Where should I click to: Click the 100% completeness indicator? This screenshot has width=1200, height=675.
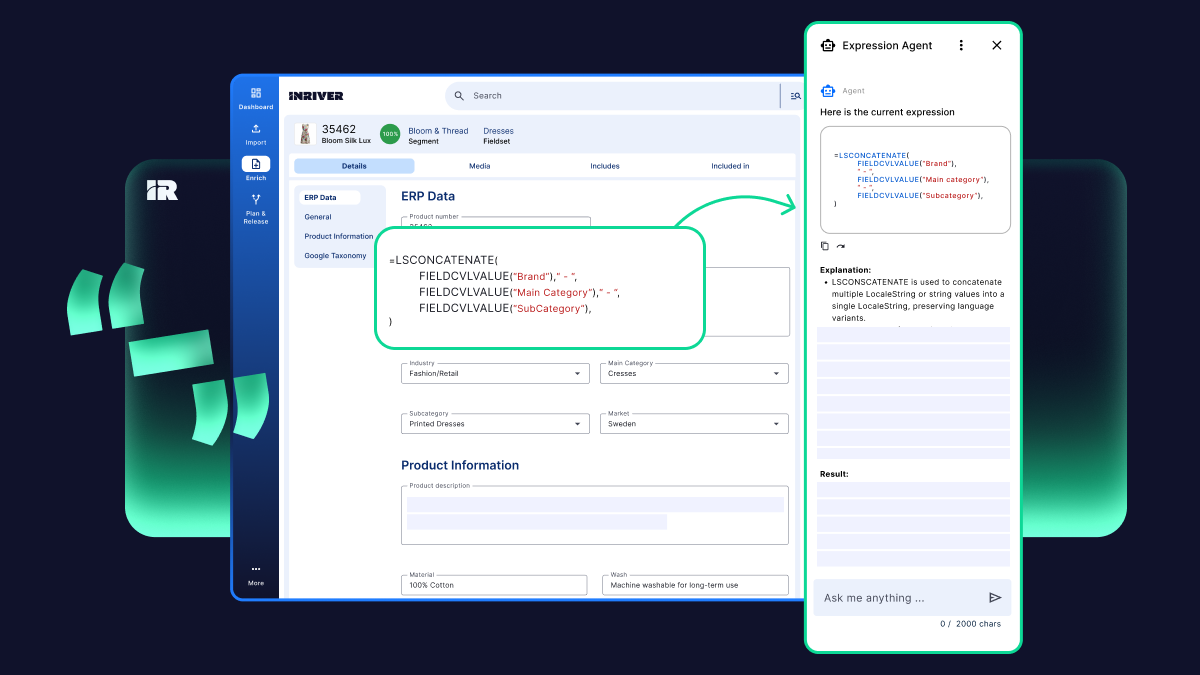[x=390, y=134]
